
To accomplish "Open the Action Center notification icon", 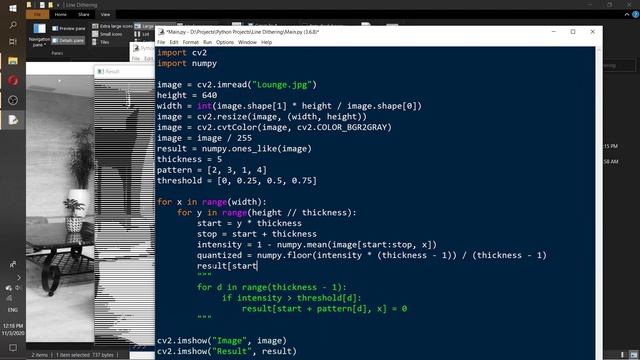I will point(13,348).
